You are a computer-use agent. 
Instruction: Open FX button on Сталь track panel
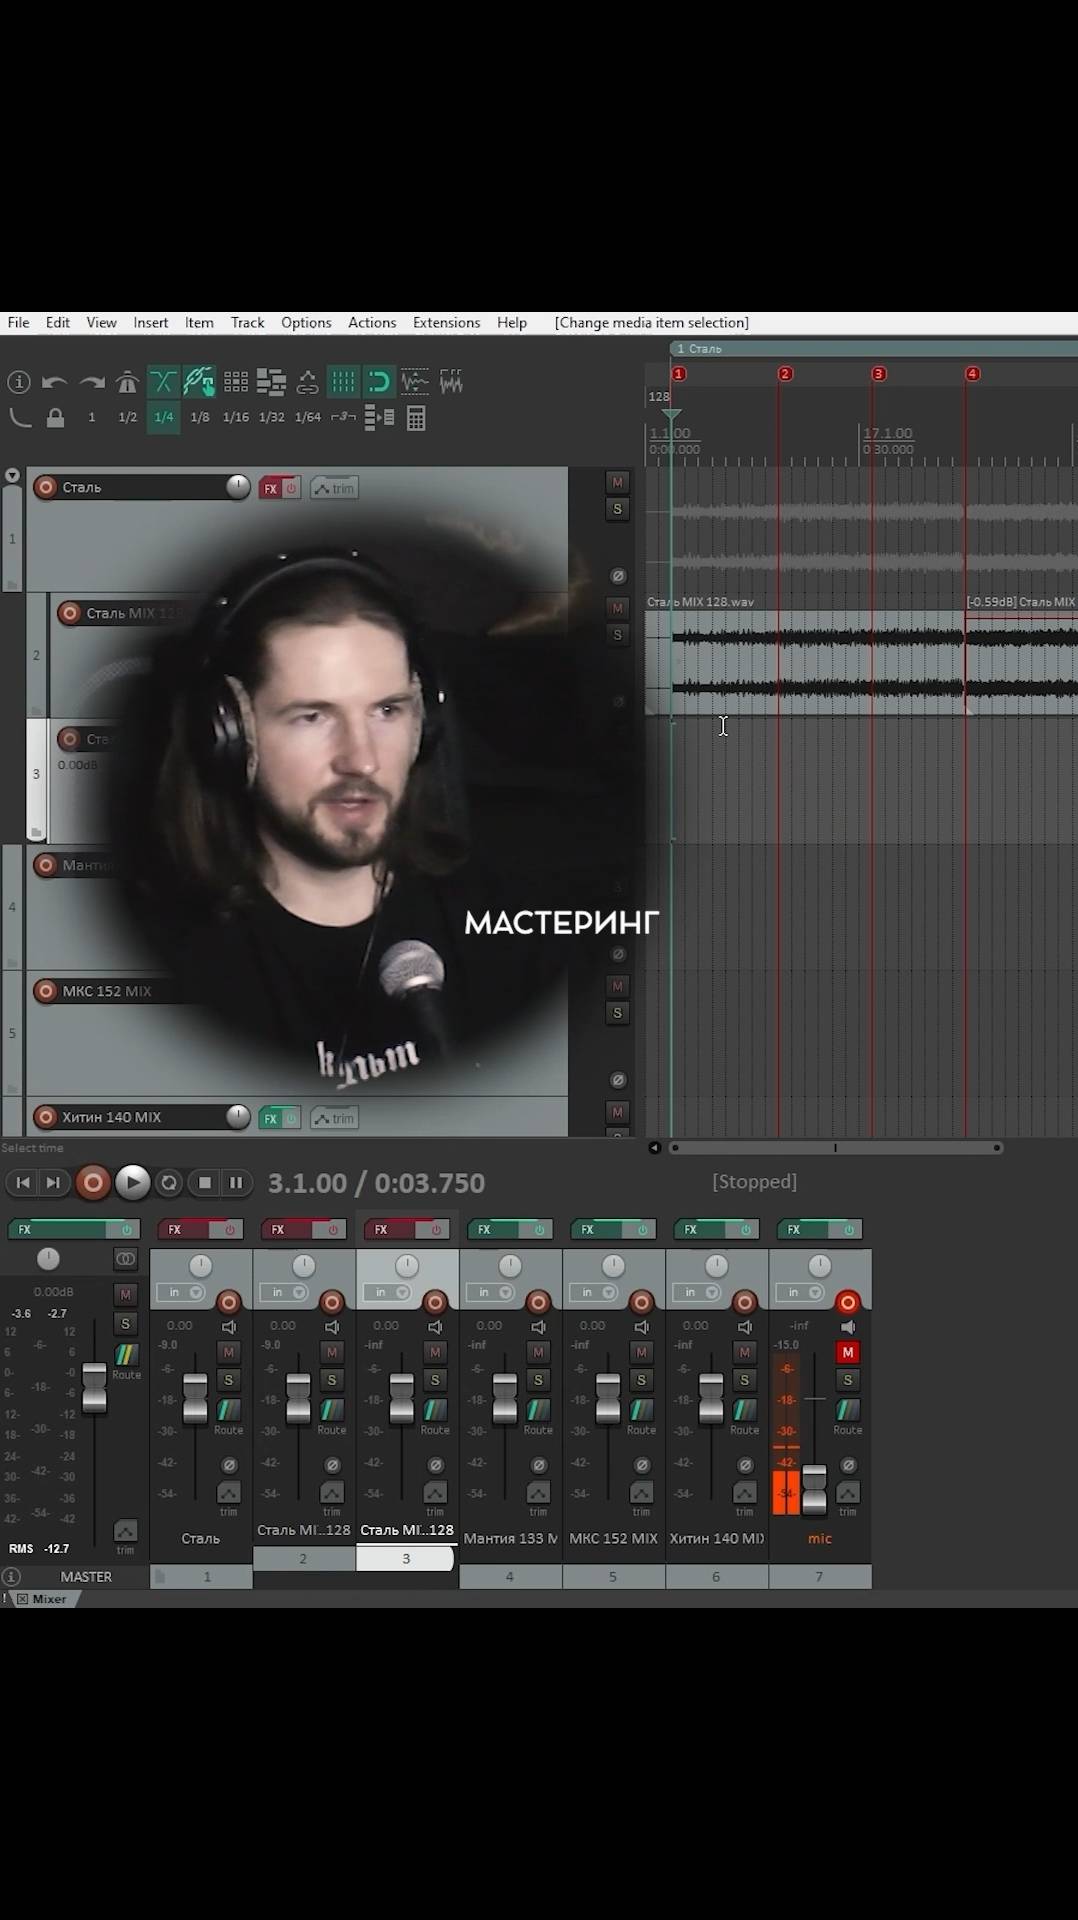point(270,488)
